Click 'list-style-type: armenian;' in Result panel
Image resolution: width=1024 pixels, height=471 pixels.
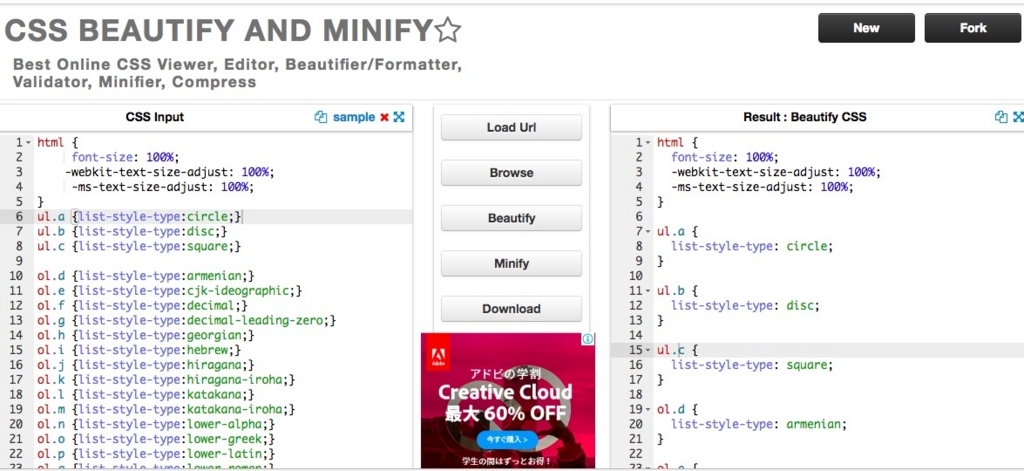[x=760, y=425]
